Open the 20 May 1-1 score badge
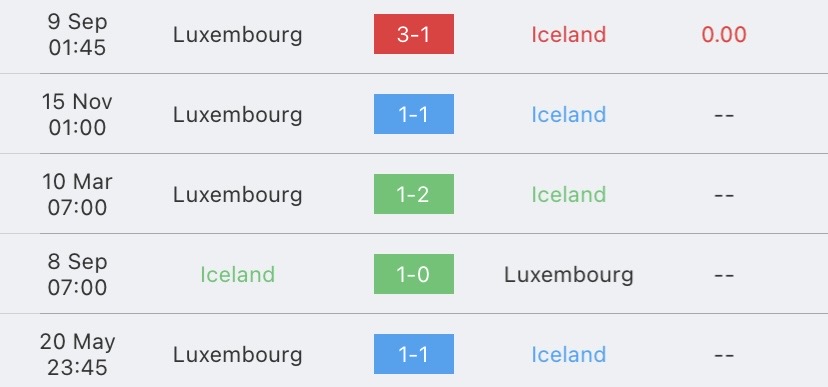Image resolution: width=828 pixels, height=387 pixels. 413,354
